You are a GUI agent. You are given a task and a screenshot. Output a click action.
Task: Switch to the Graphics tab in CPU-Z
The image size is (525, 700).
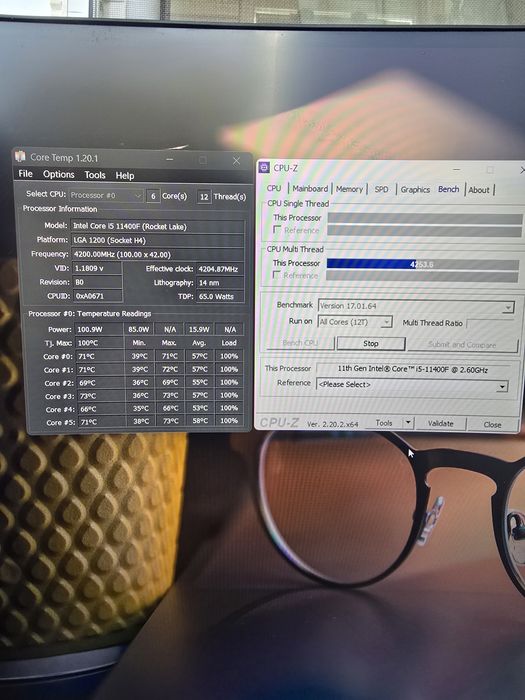415,190
